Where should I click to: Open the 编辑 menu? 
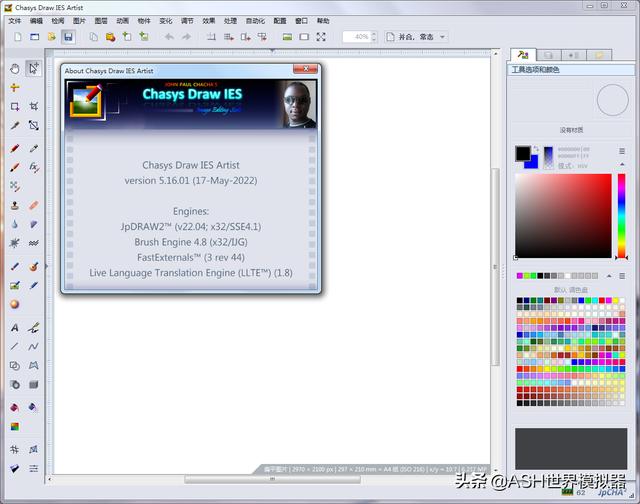click(36, 21)
